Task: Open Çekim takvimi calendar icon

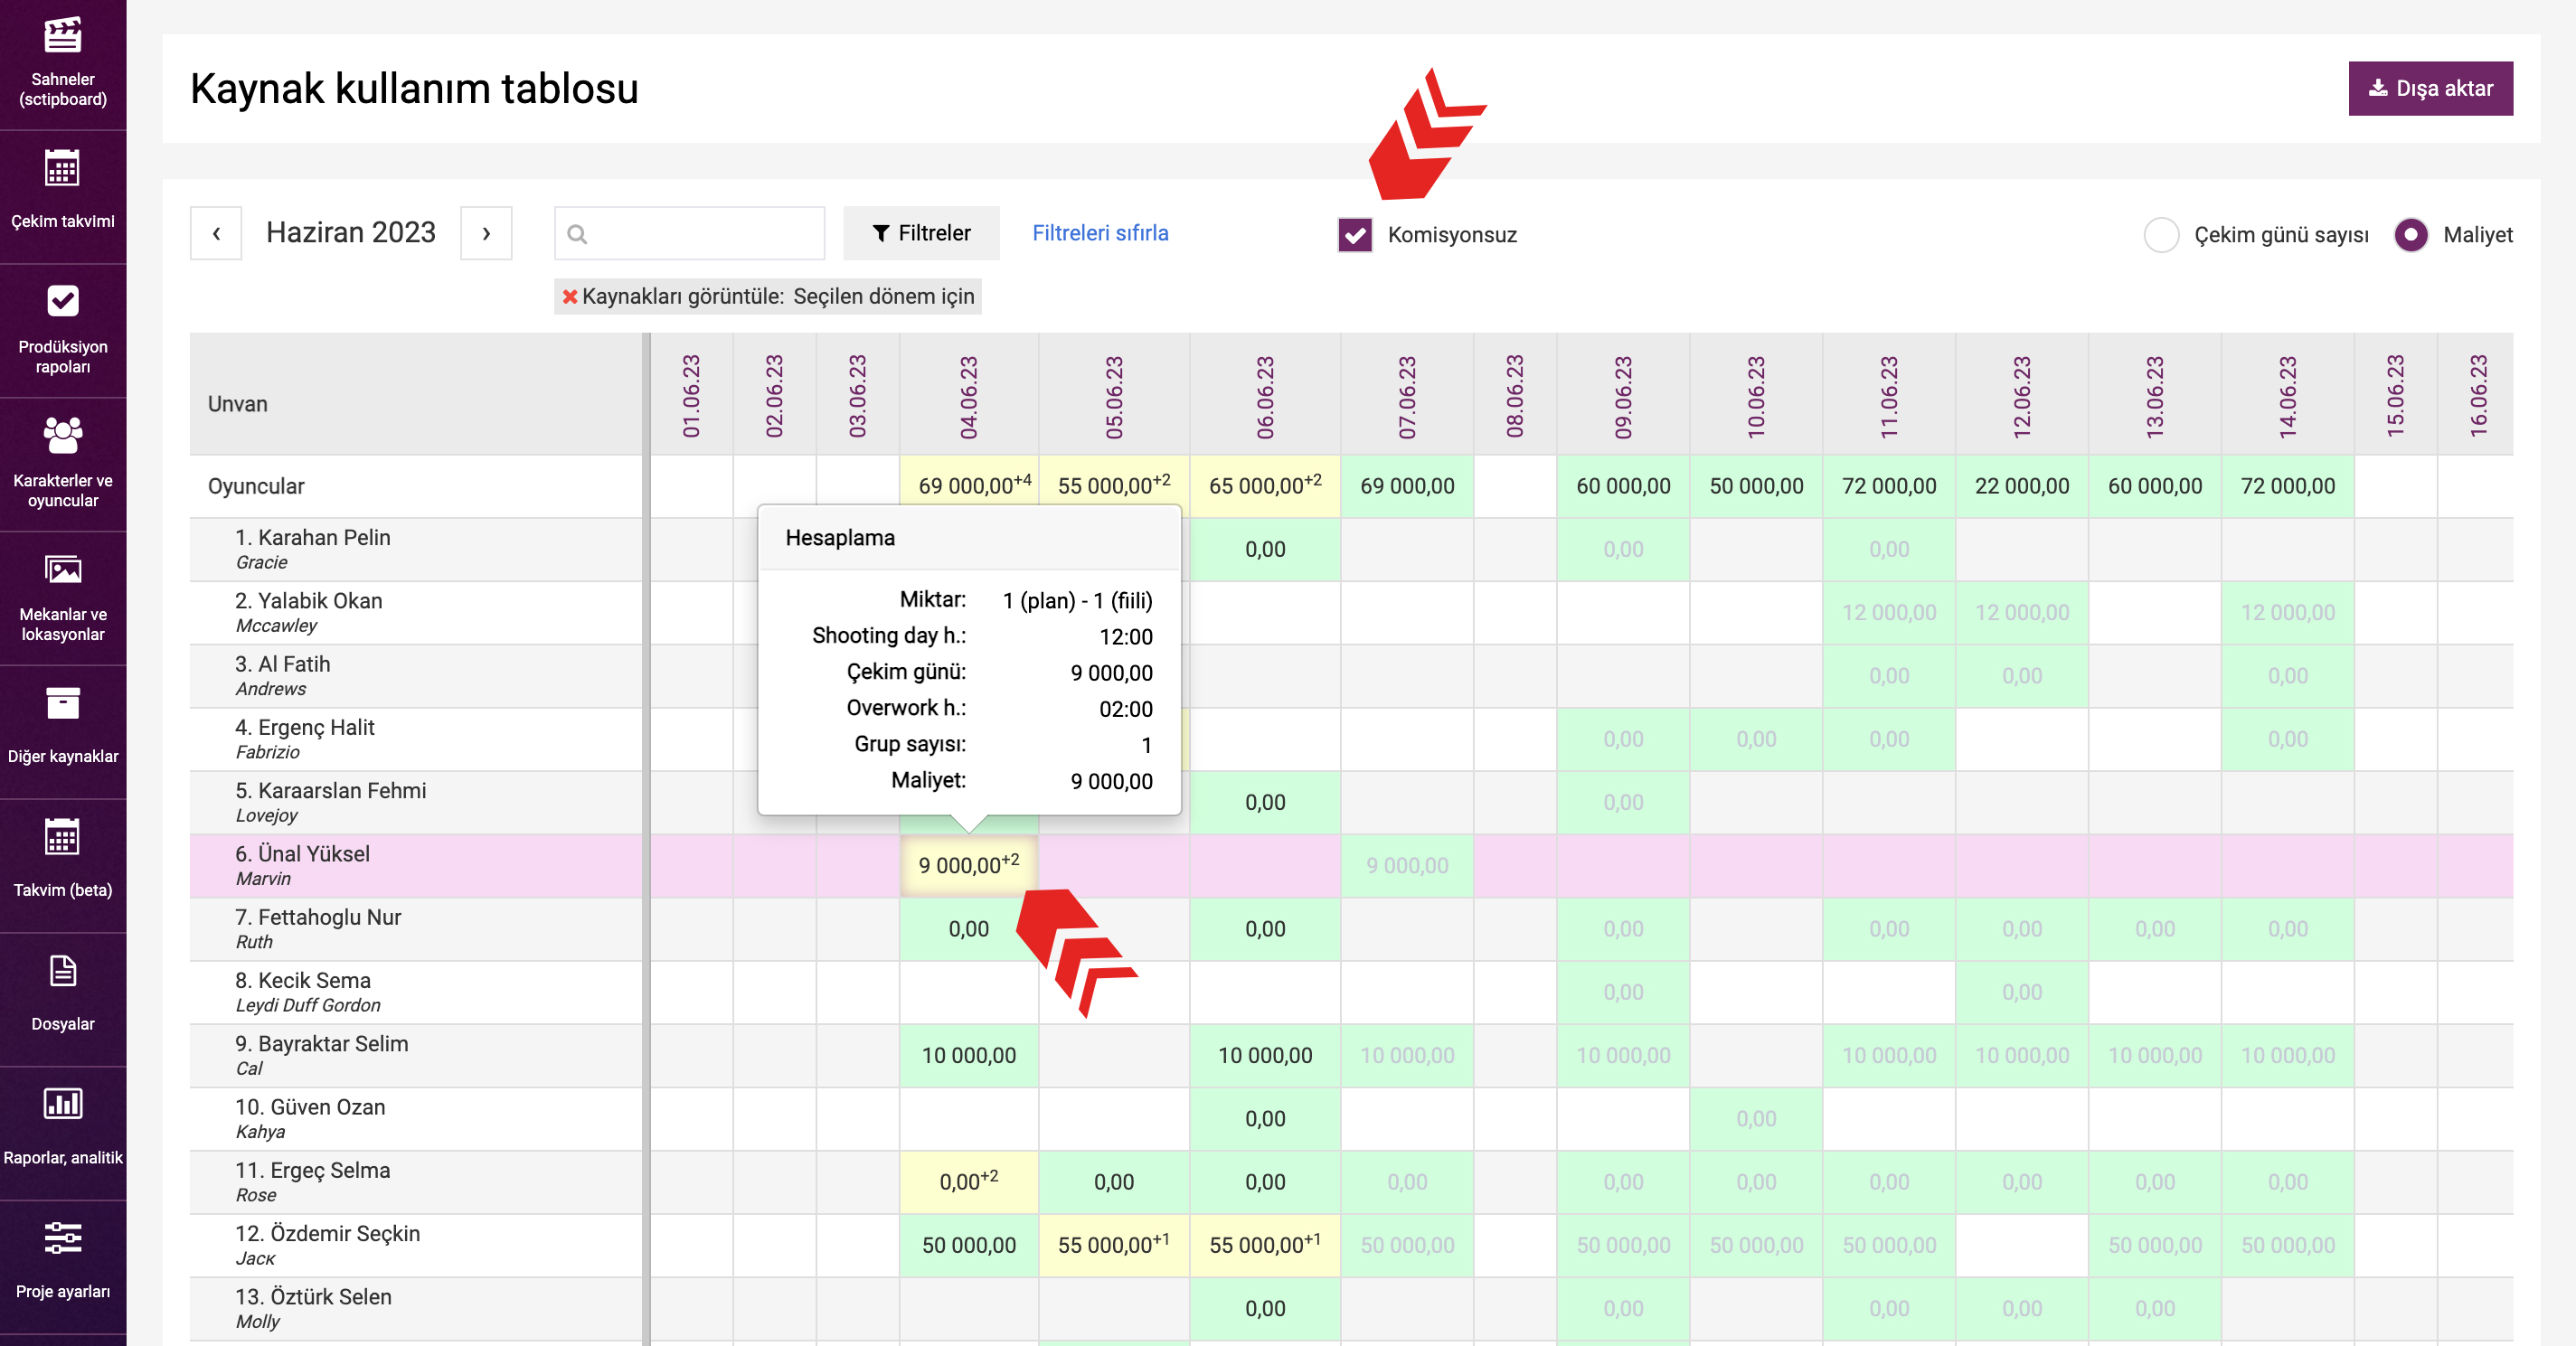Action: tap(62, 168)
